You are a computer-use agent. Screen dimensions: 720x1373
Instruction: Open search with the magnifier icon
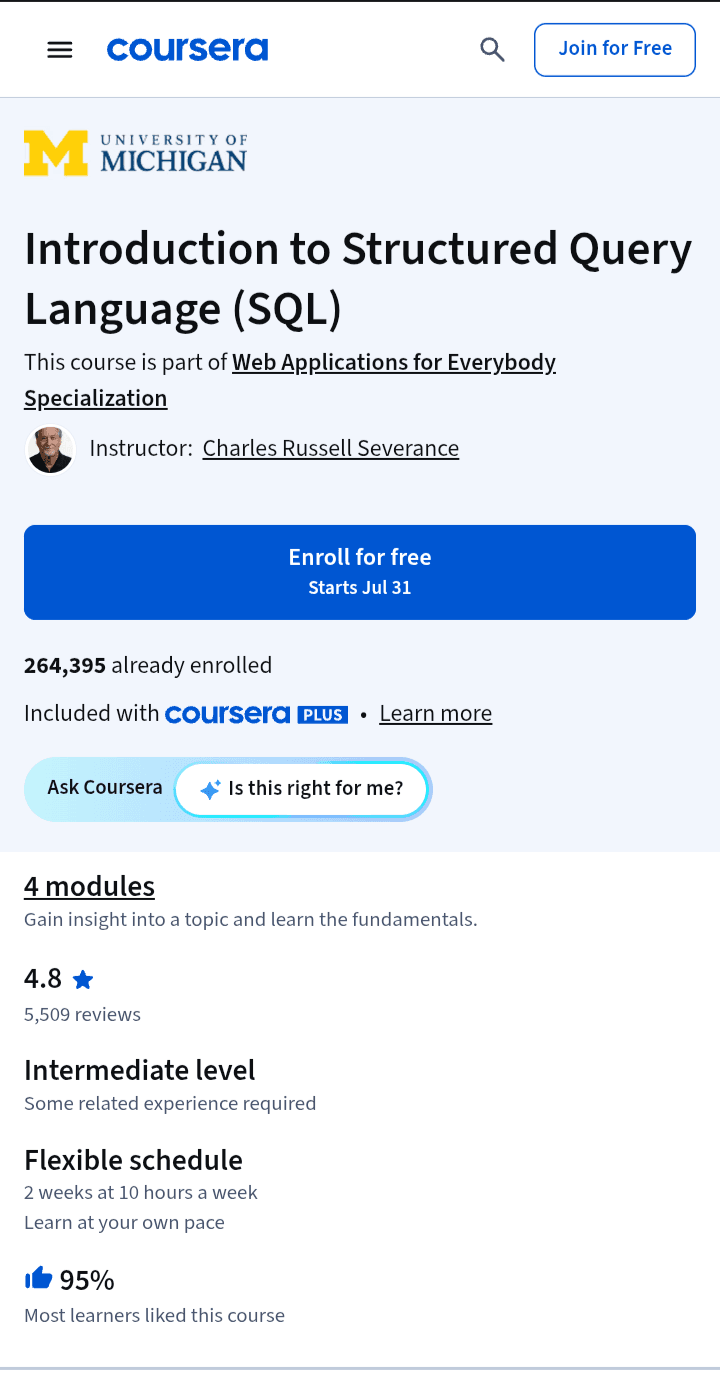(x=492, y=49)
